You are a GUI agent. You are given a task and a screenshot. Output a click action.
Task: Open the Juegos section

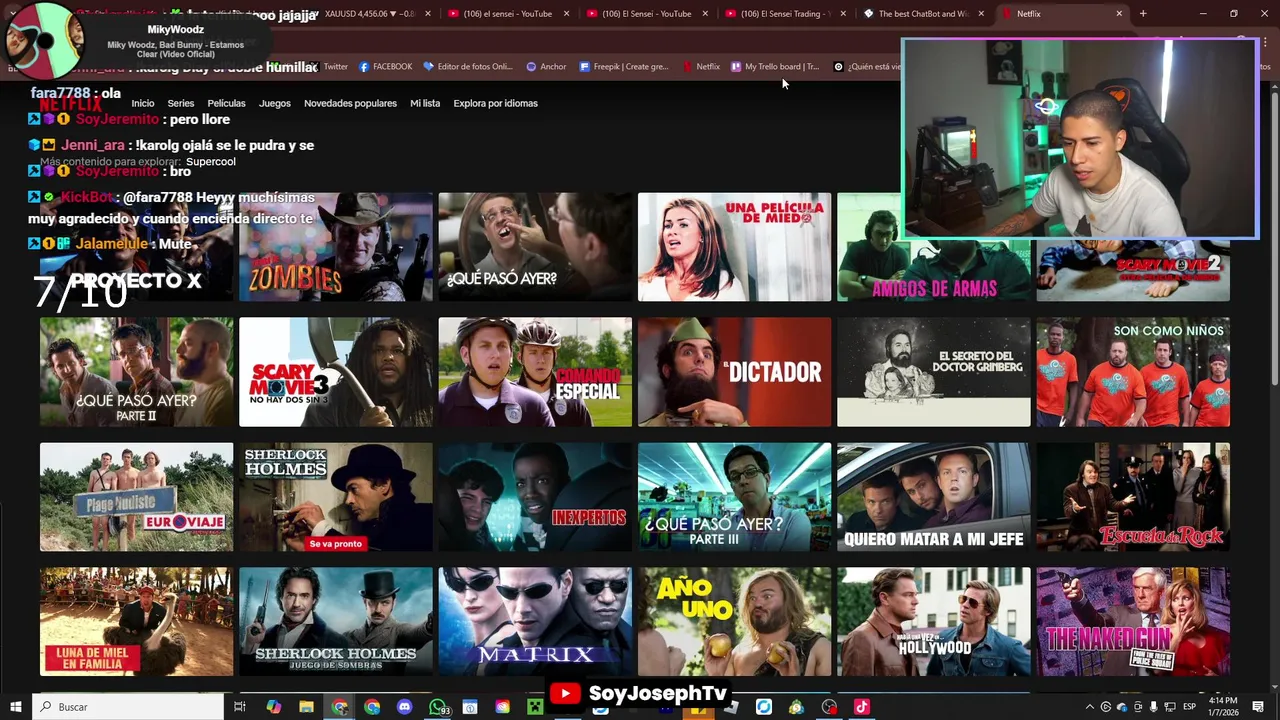click(275, 103)
